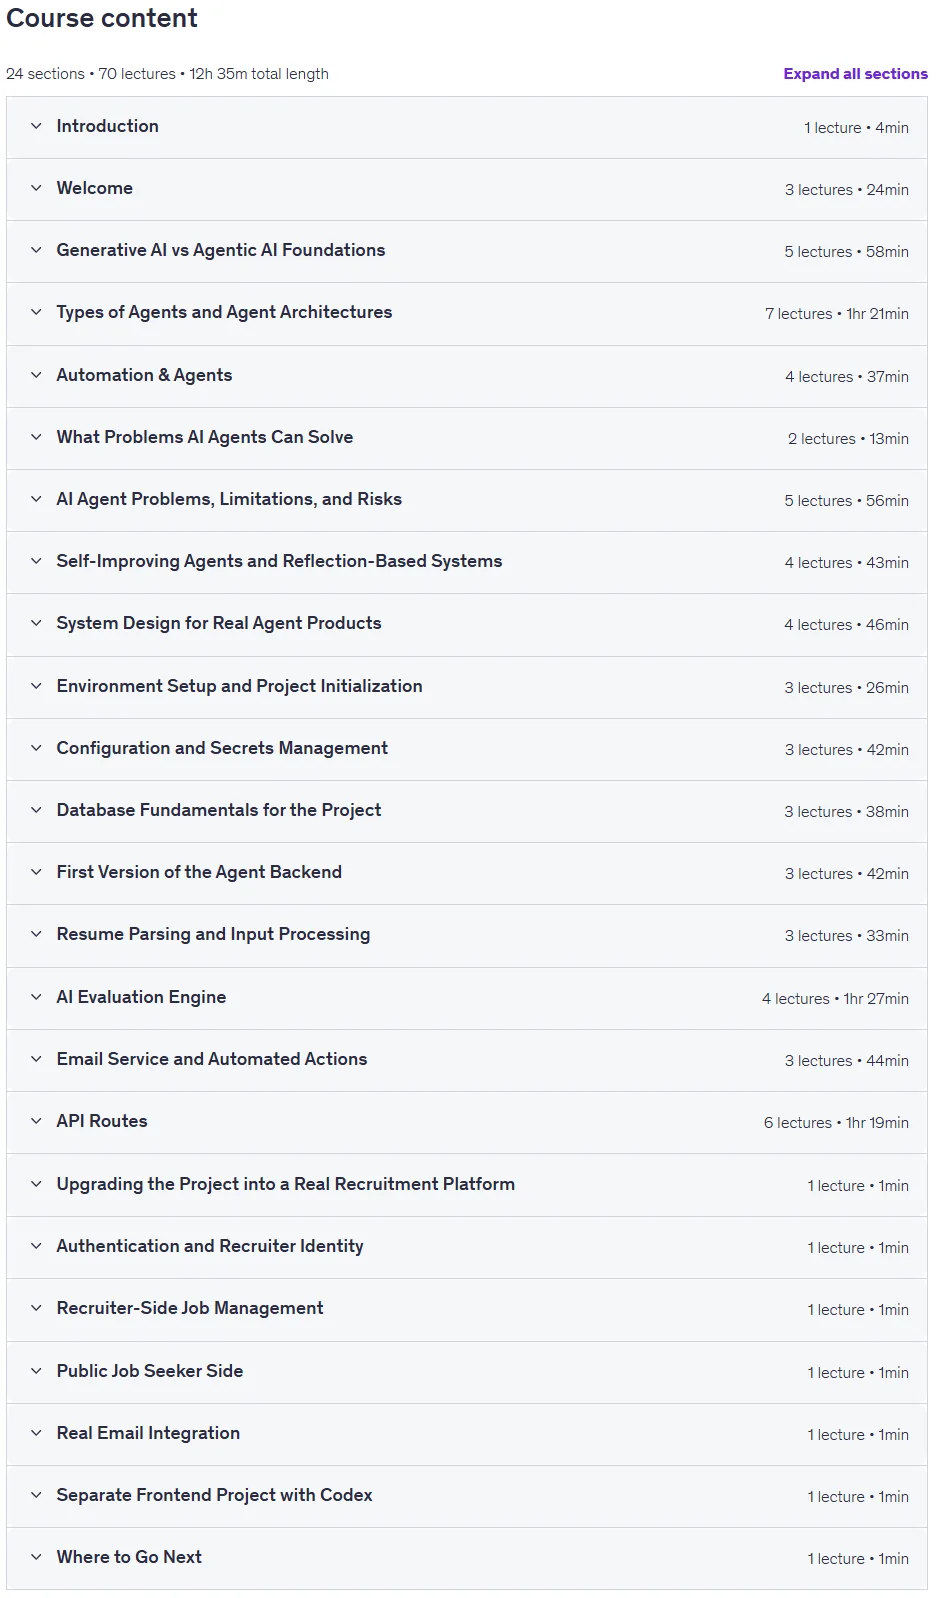Click chevron beside Automation & Agents
This screenshot has width=937, height=1598.
pos(36,375)
